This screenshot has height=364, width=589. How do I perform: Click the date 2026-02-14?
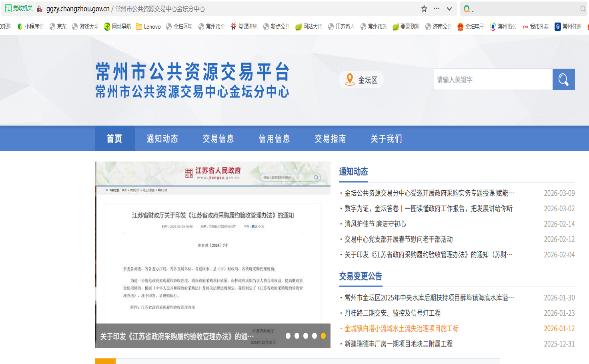[x=559, y=224]
